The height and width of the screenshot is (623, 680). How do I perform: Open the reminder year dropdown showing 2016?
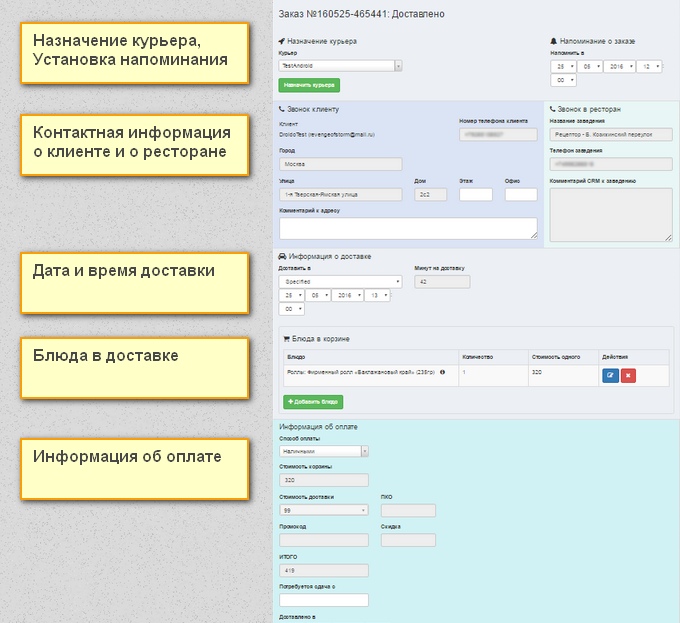(x=620, y=66)
